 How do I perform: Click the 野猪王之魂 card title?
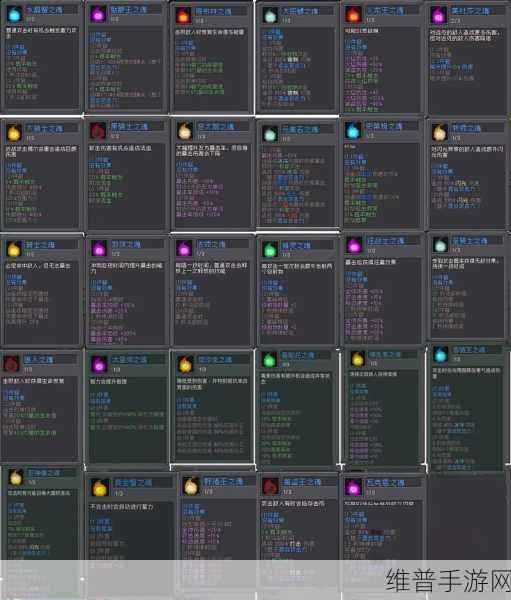pos(223,481)
